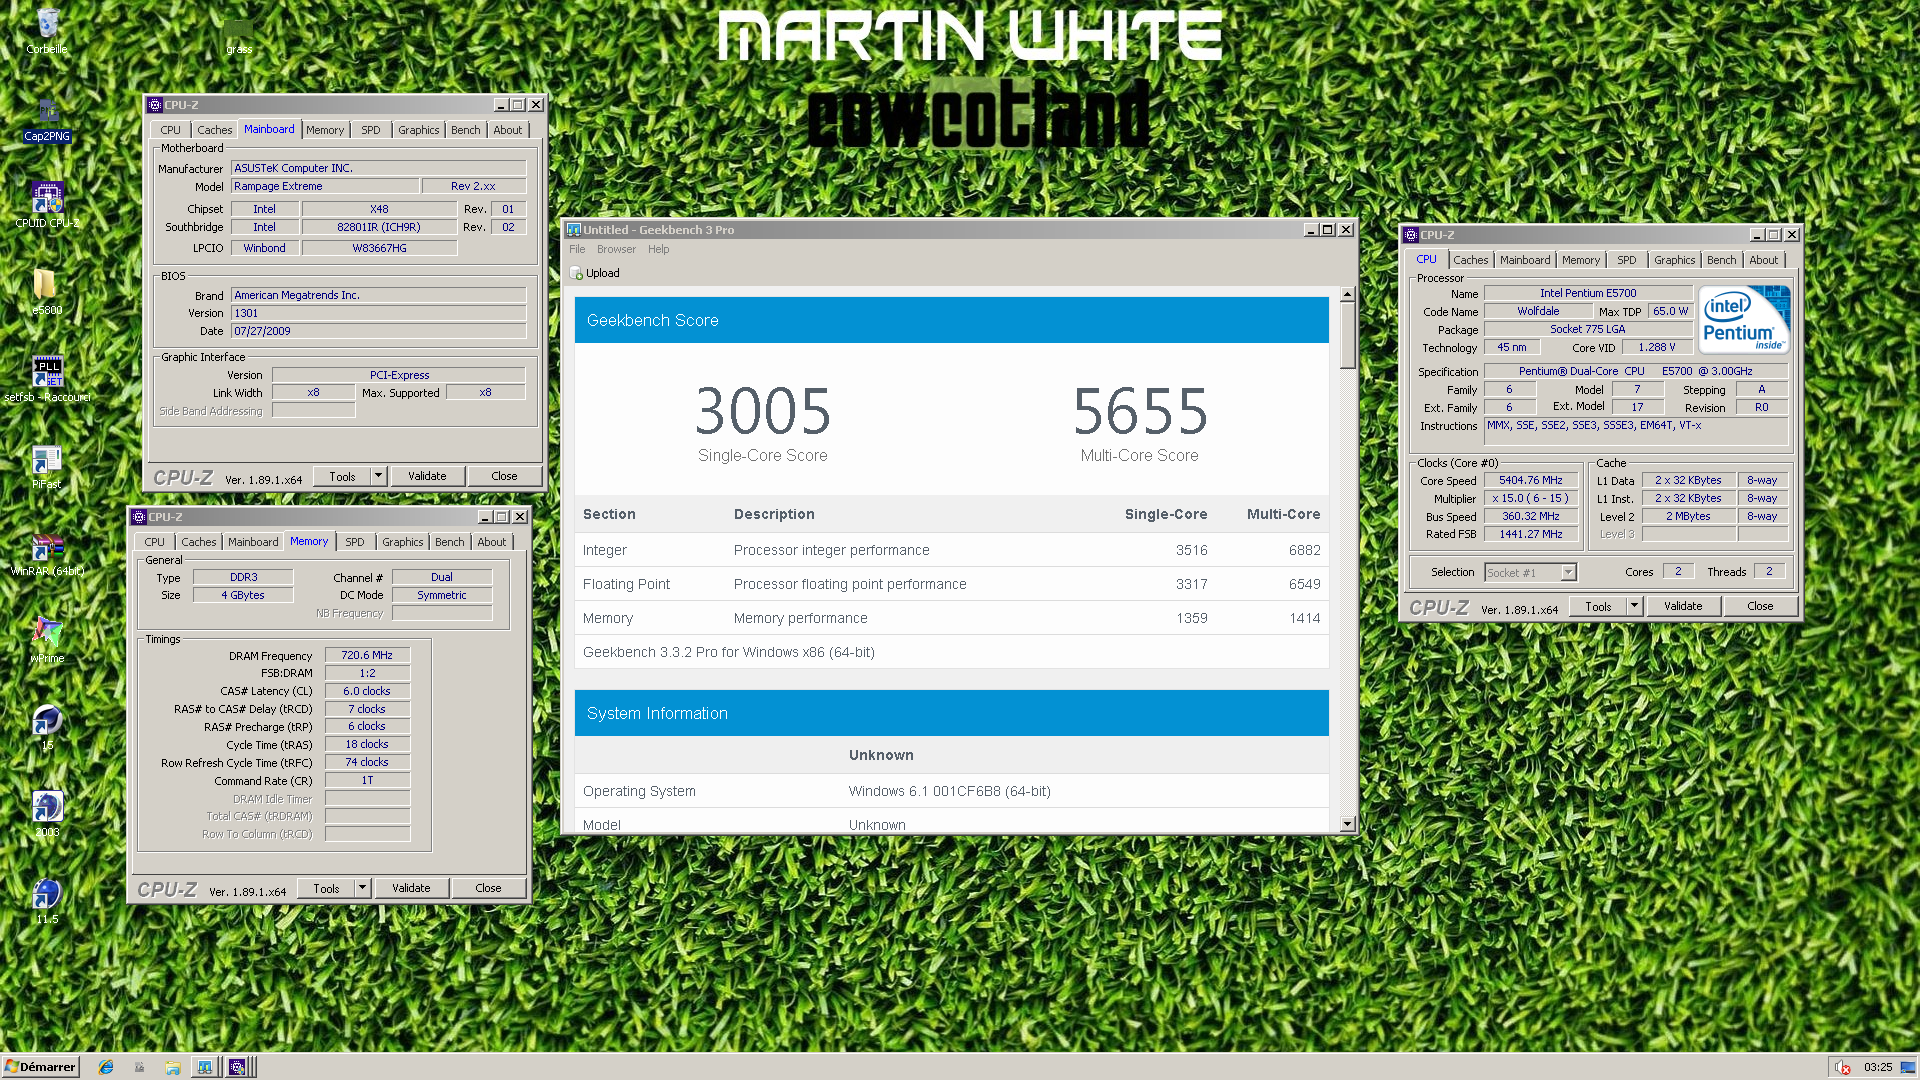Image resolution: width=1920 pixels, height=1080 pixels.
Task: Click the small gray taskbar quick-launch icon
Action: (x=139, y=1067)
